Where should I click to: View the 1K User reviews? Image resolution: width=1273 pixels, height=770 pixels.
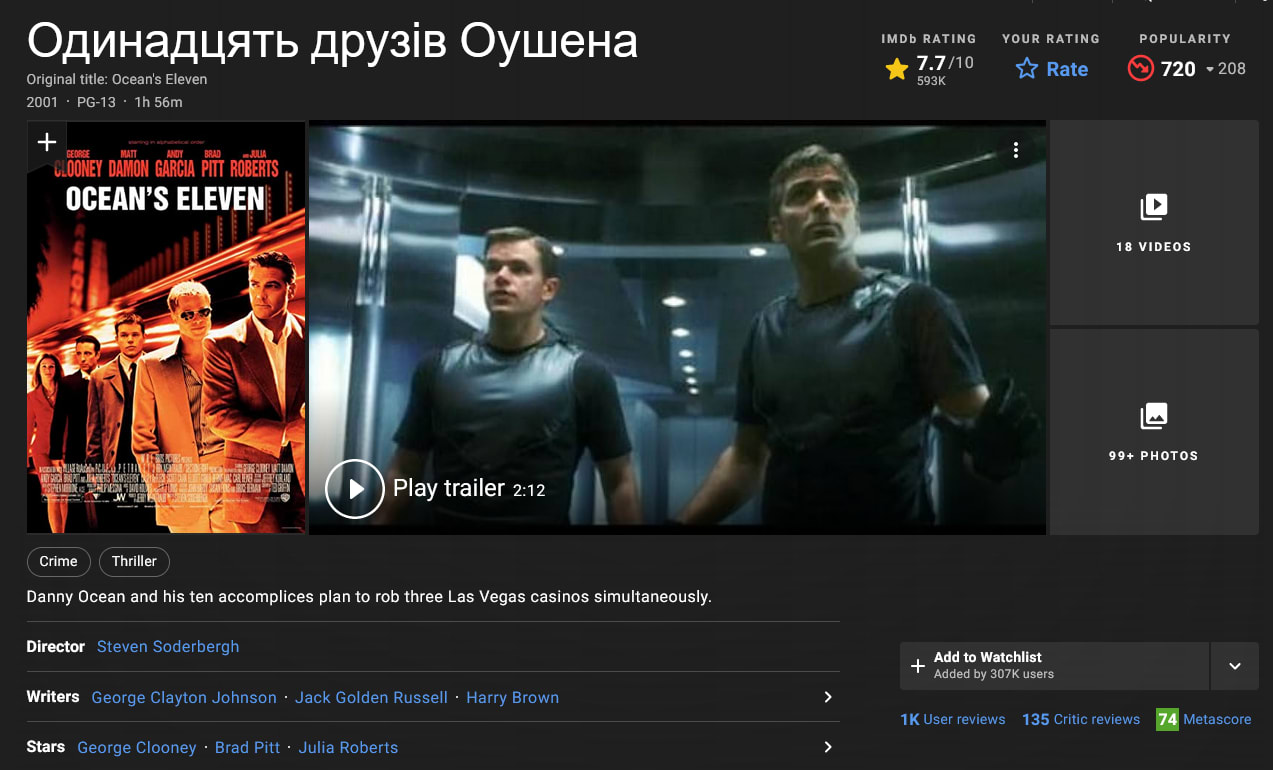pos(953,719)
